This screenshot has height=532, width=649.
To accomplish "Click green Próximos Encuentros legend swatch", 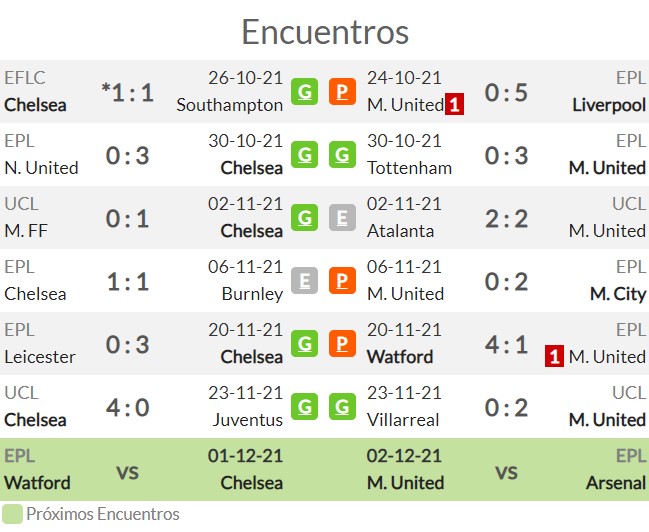I will tap(12, 514).
